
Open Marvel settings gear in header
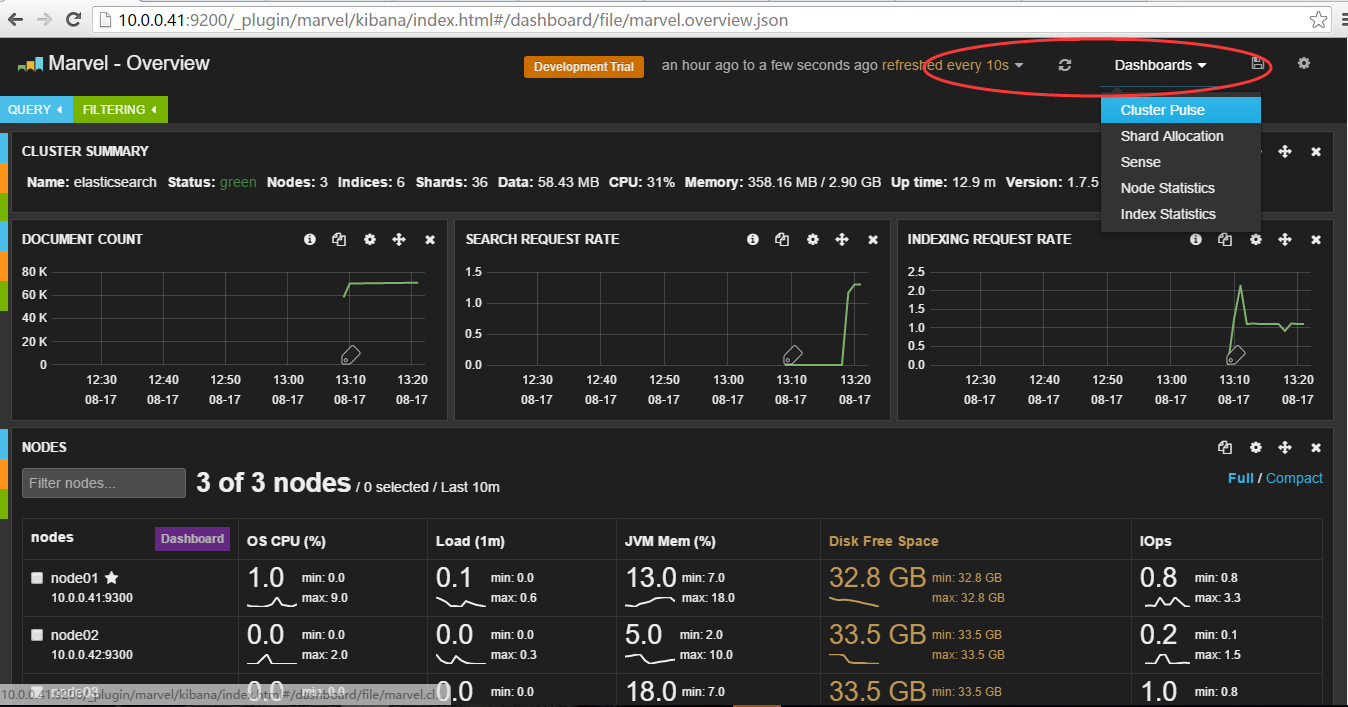1304,63
